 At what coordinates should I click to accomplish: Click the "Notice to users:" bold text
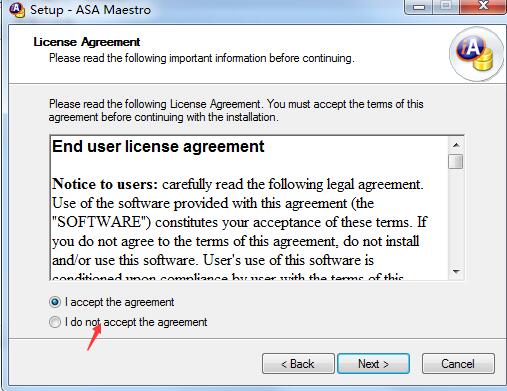click(105, 184)
